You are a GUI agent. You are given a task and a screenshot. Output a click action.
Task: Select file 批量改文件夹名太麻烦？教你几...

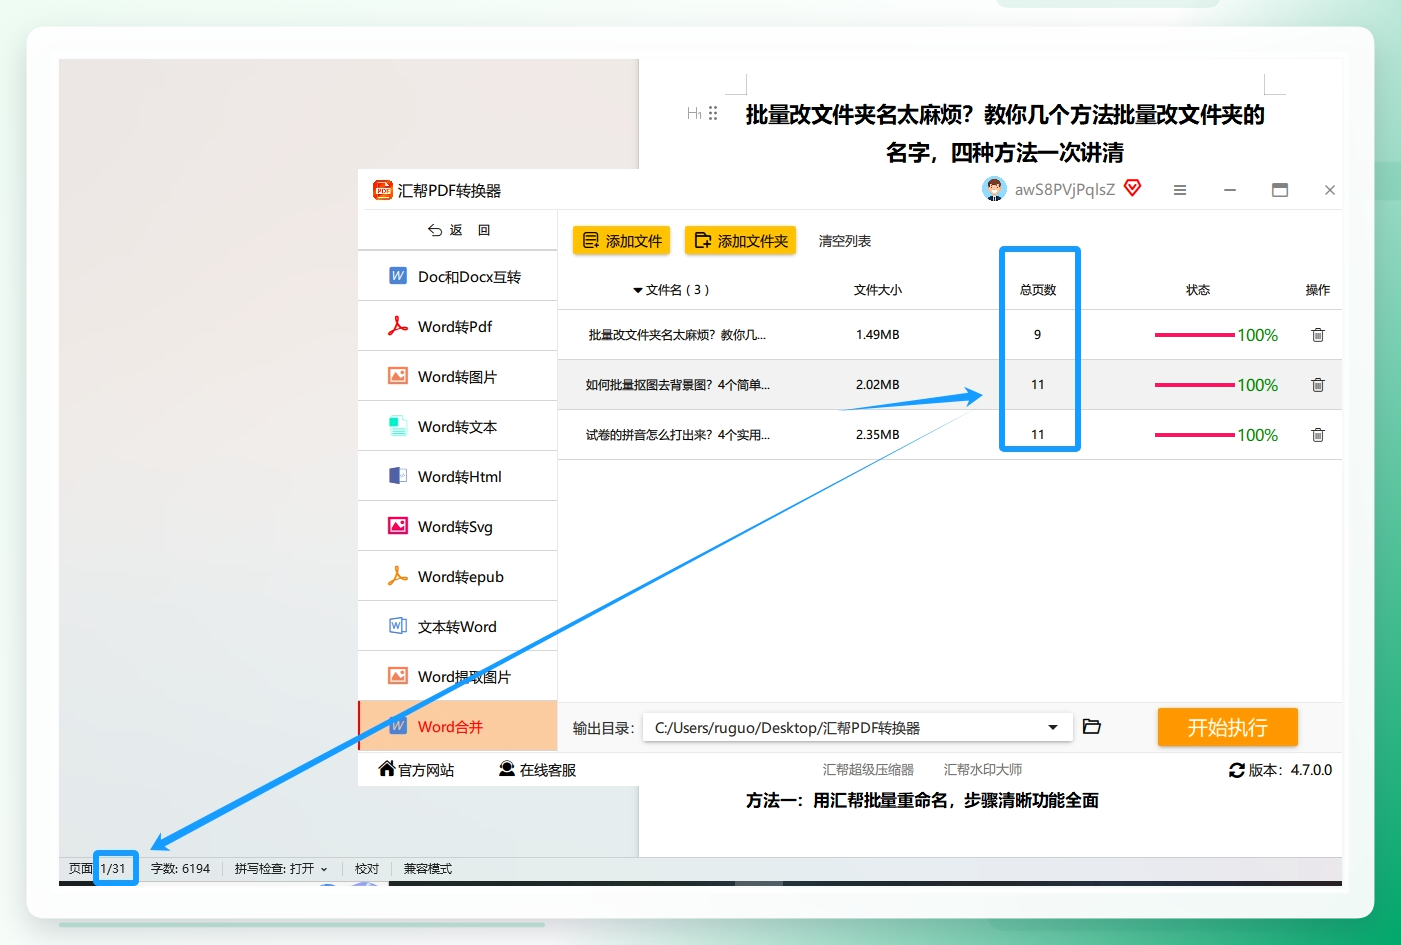click(677, 335)
